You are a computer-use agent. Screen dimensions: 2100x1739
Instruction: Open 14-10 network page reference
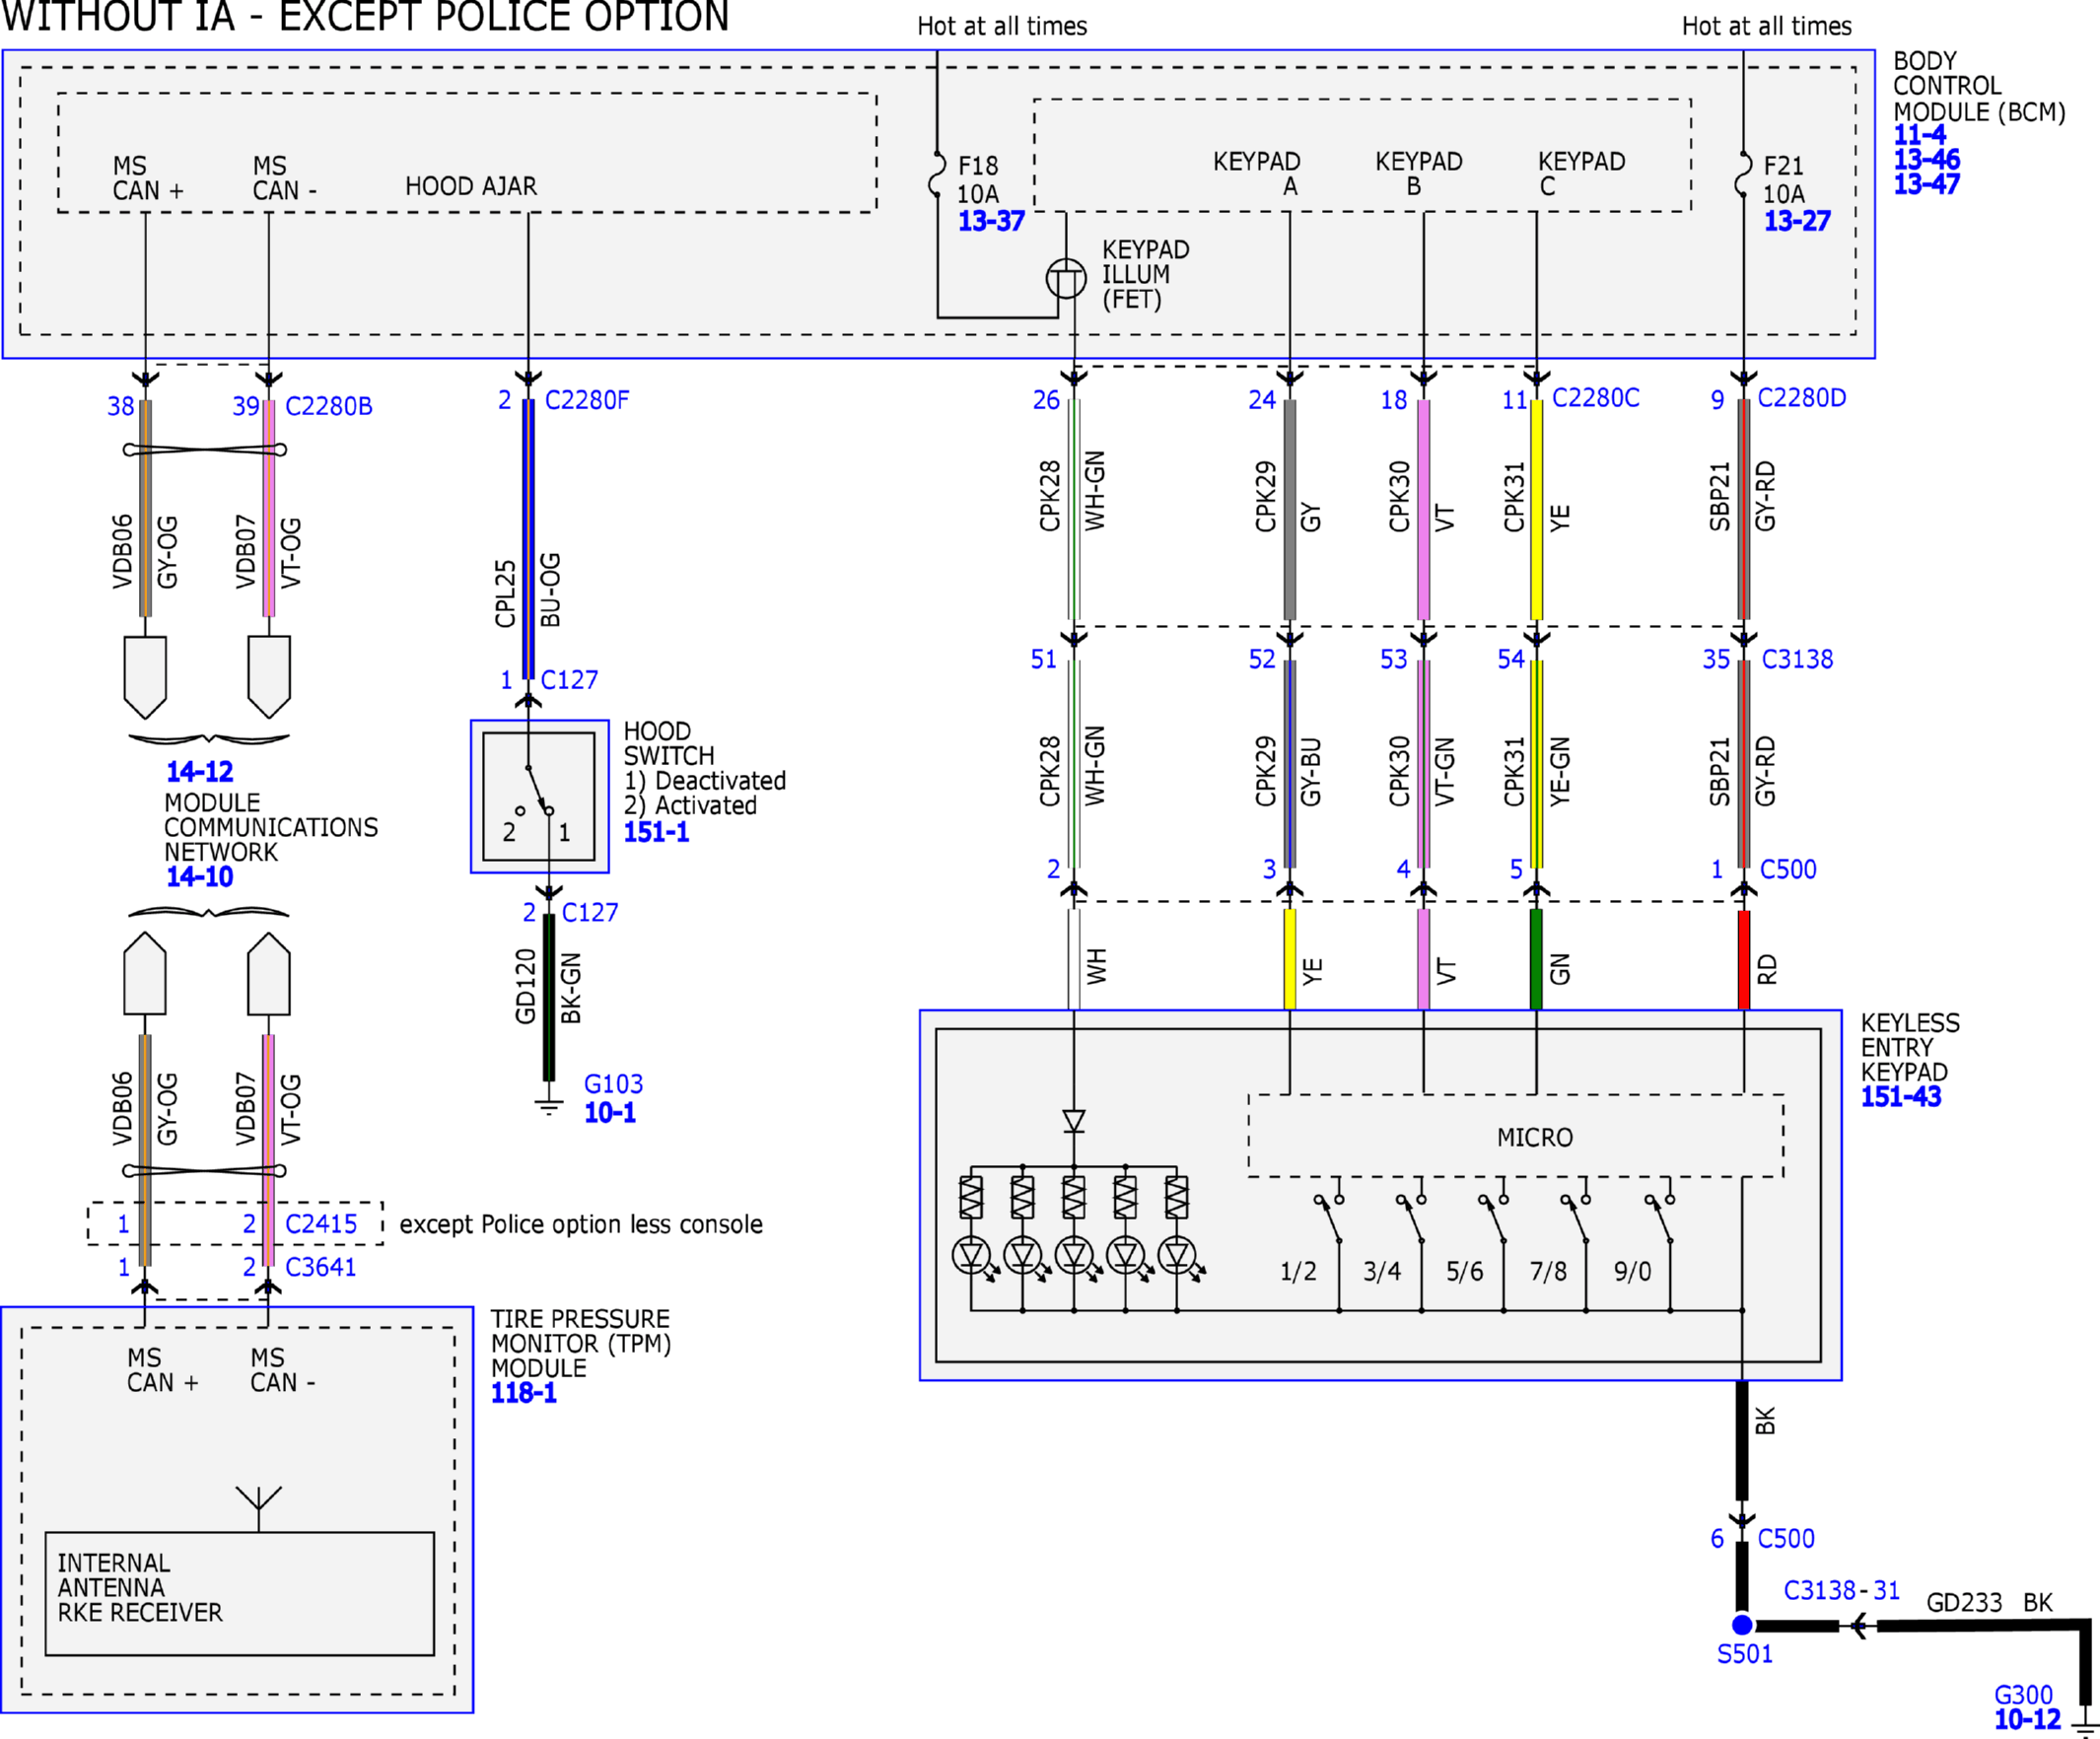(200, 876)
